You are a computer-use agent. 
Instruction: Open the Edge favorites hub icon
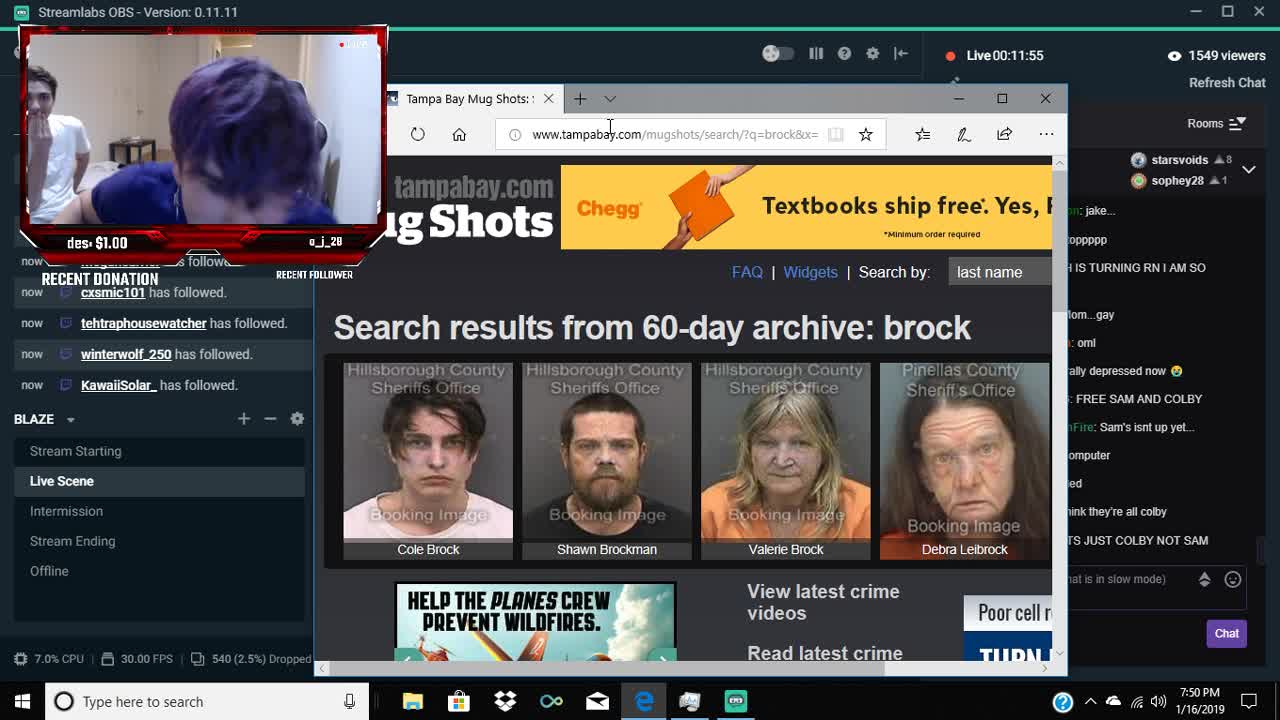tap(923, 134)
